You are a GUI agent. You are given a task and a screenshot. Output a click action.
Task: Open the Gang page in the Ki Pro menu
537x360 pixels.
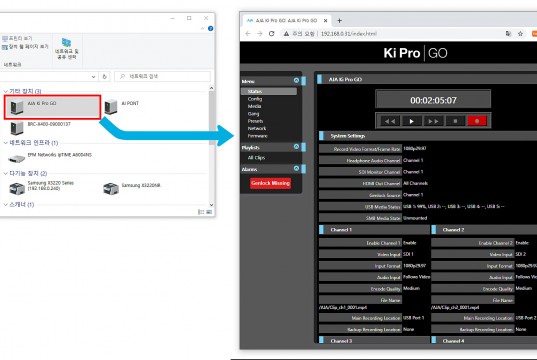253,114
